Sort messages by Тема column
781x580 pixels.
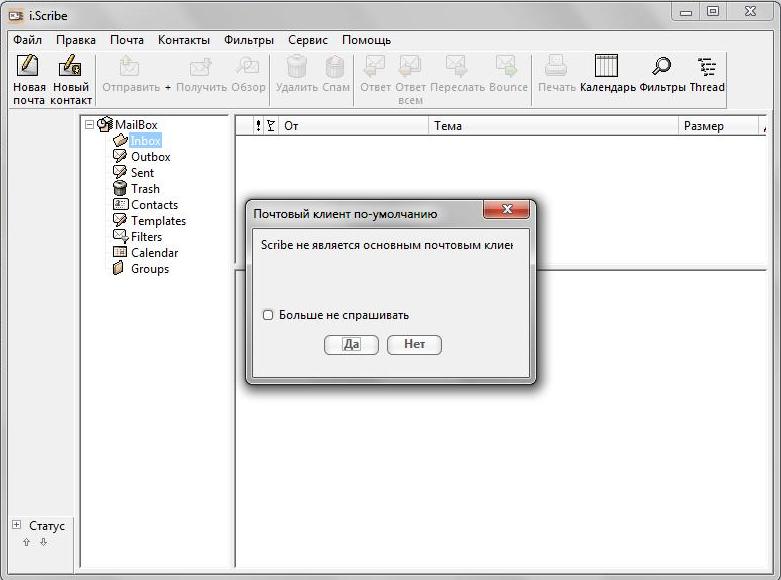point(553,126)
